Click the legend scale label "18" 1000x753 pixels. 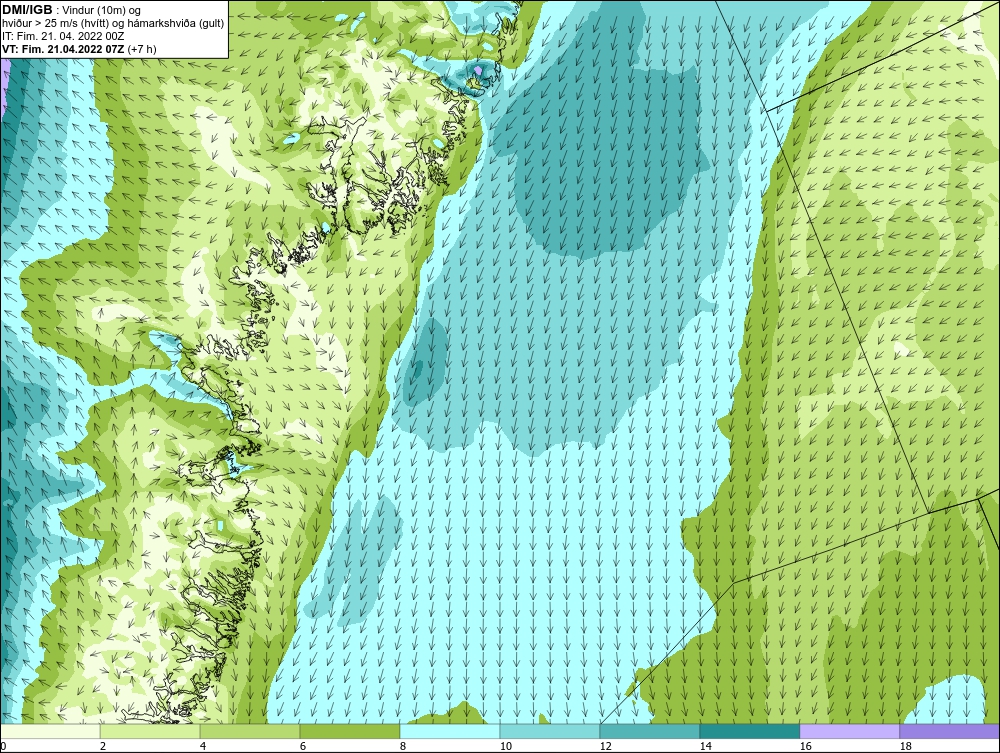click(906, 746)
